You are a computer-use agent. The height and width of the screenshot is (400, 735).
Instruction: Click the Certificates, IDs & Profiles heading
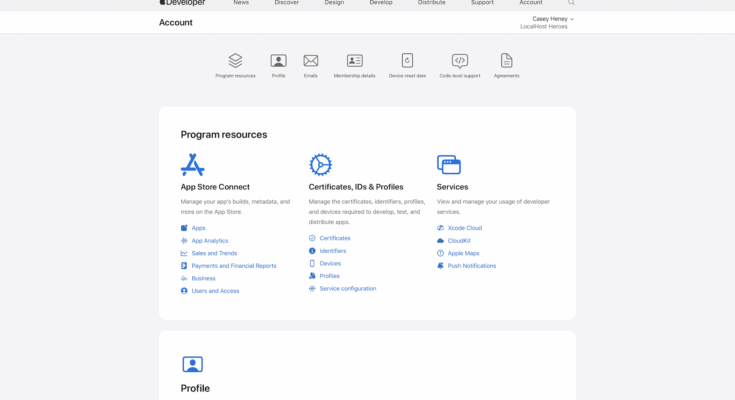click(x=356, y=187)
